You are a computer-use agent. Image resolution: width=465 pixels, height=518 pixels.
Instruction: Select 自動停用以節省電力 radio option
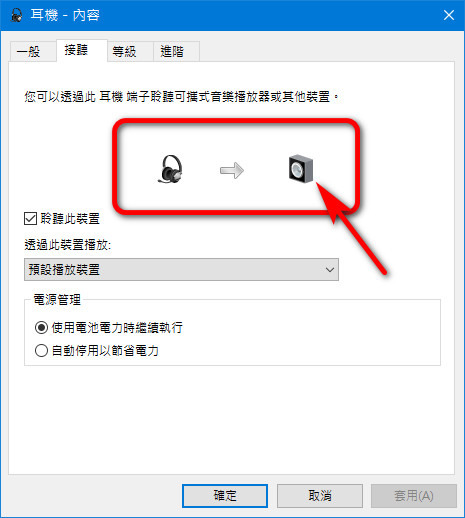coord(41,351)
